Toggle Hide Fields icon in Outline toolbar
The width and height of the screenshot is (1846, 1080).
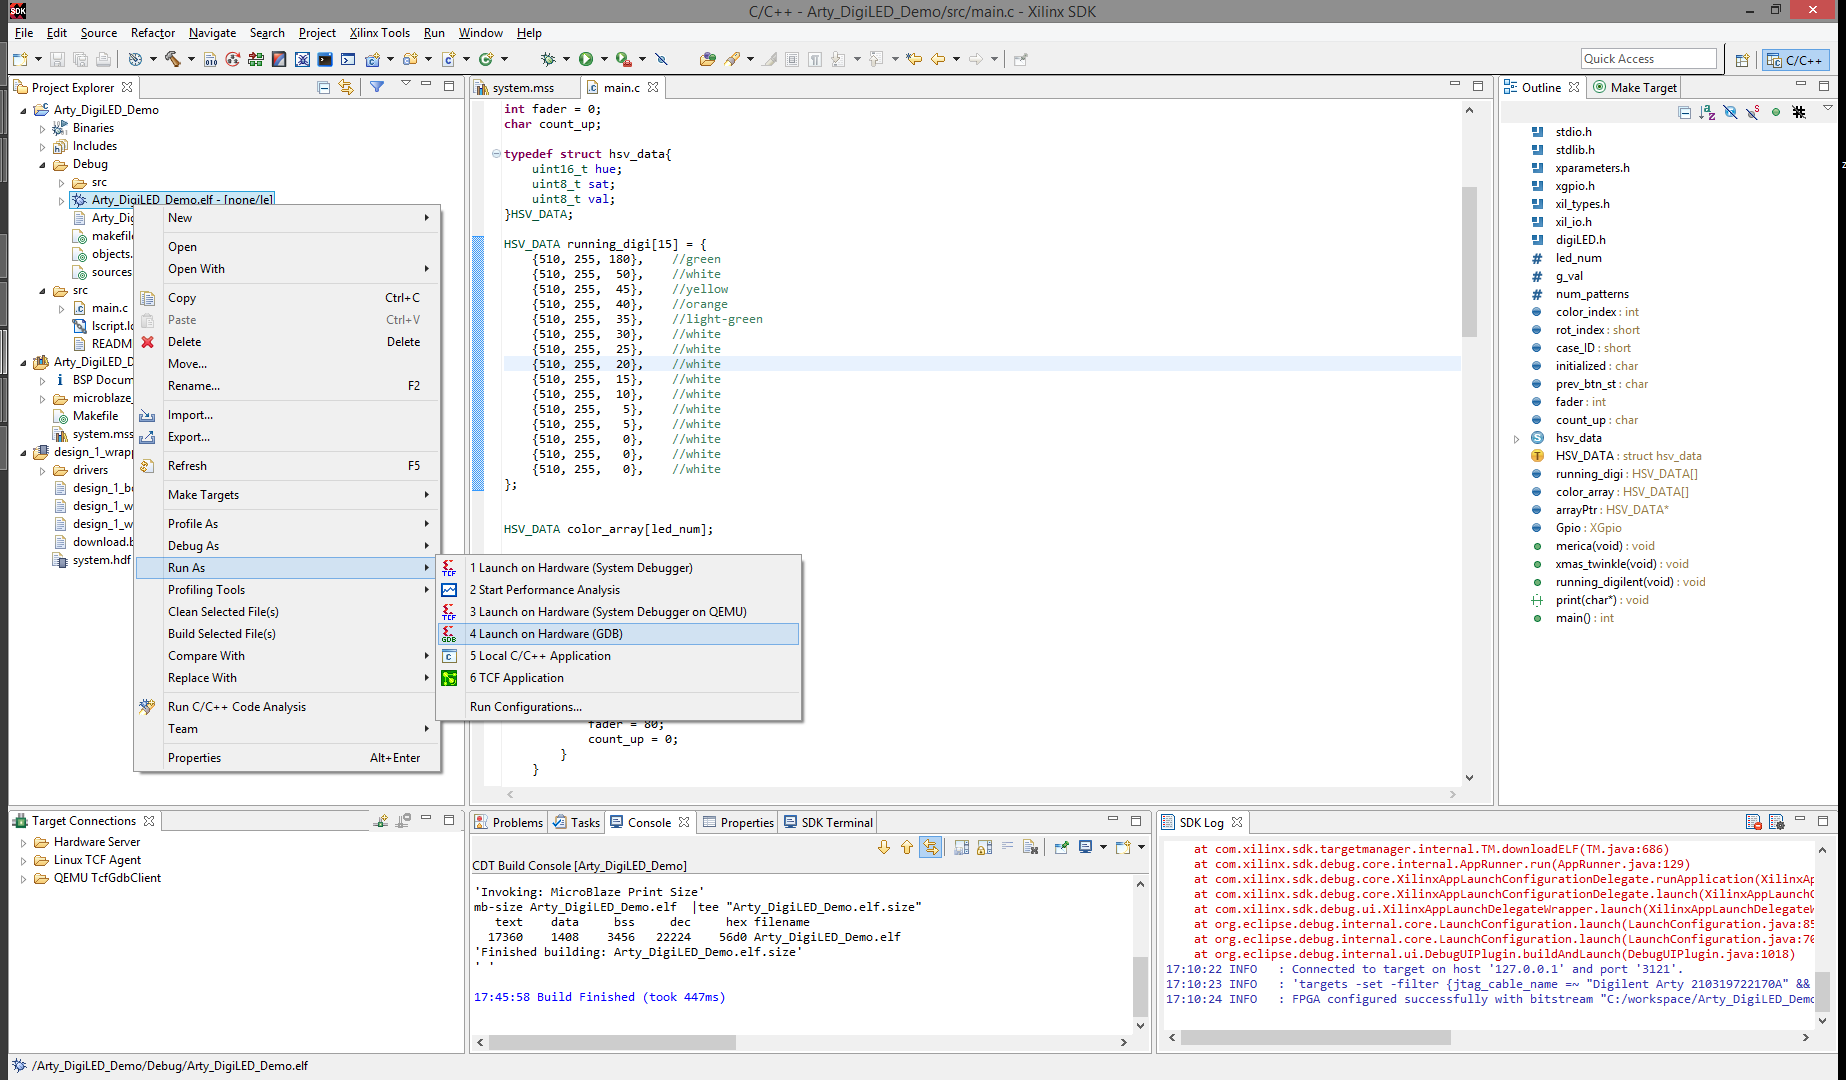1730,112
